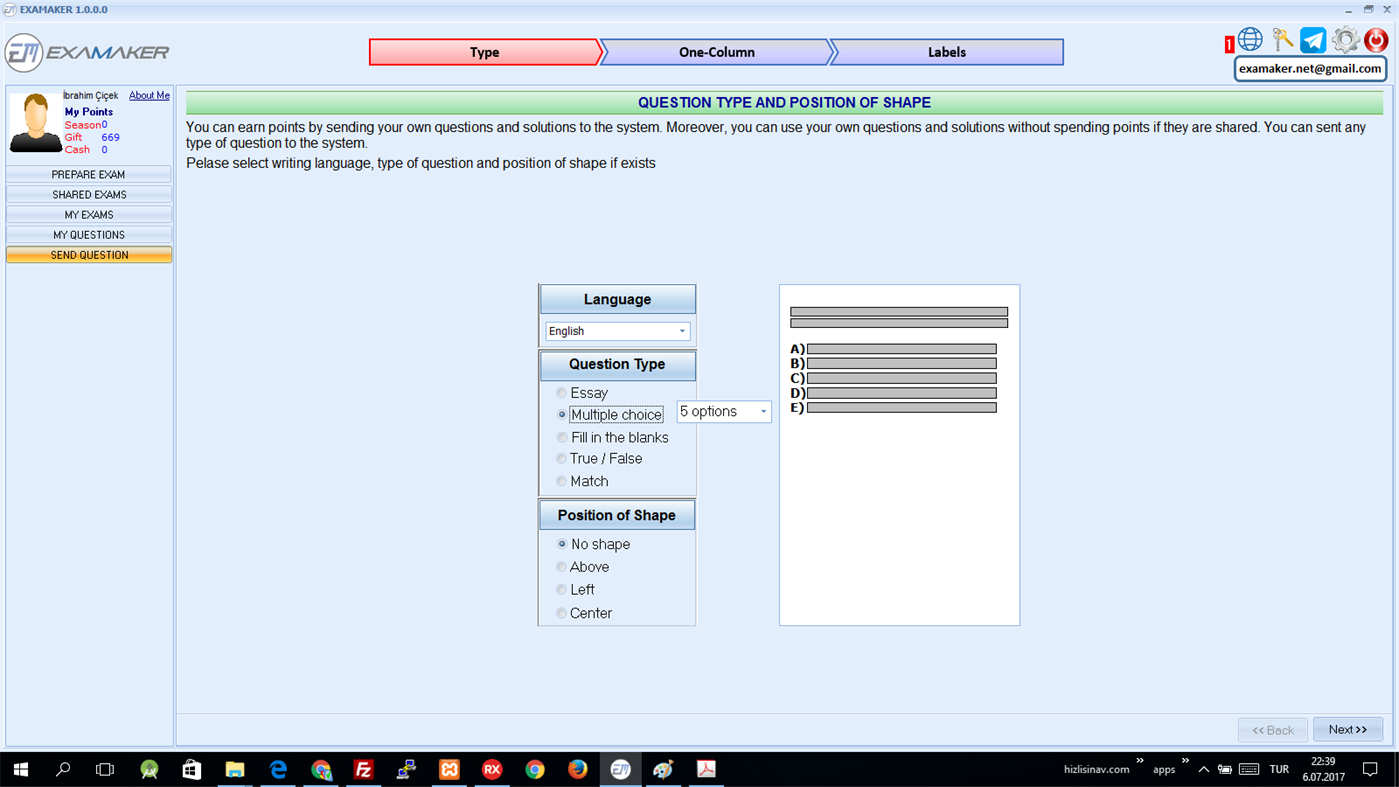The height and width of the screenshot is (787, 1399).
Task: Click the examaker.net@gmail.com email field
Action: pyautogui.click(x=1309, y=68)
